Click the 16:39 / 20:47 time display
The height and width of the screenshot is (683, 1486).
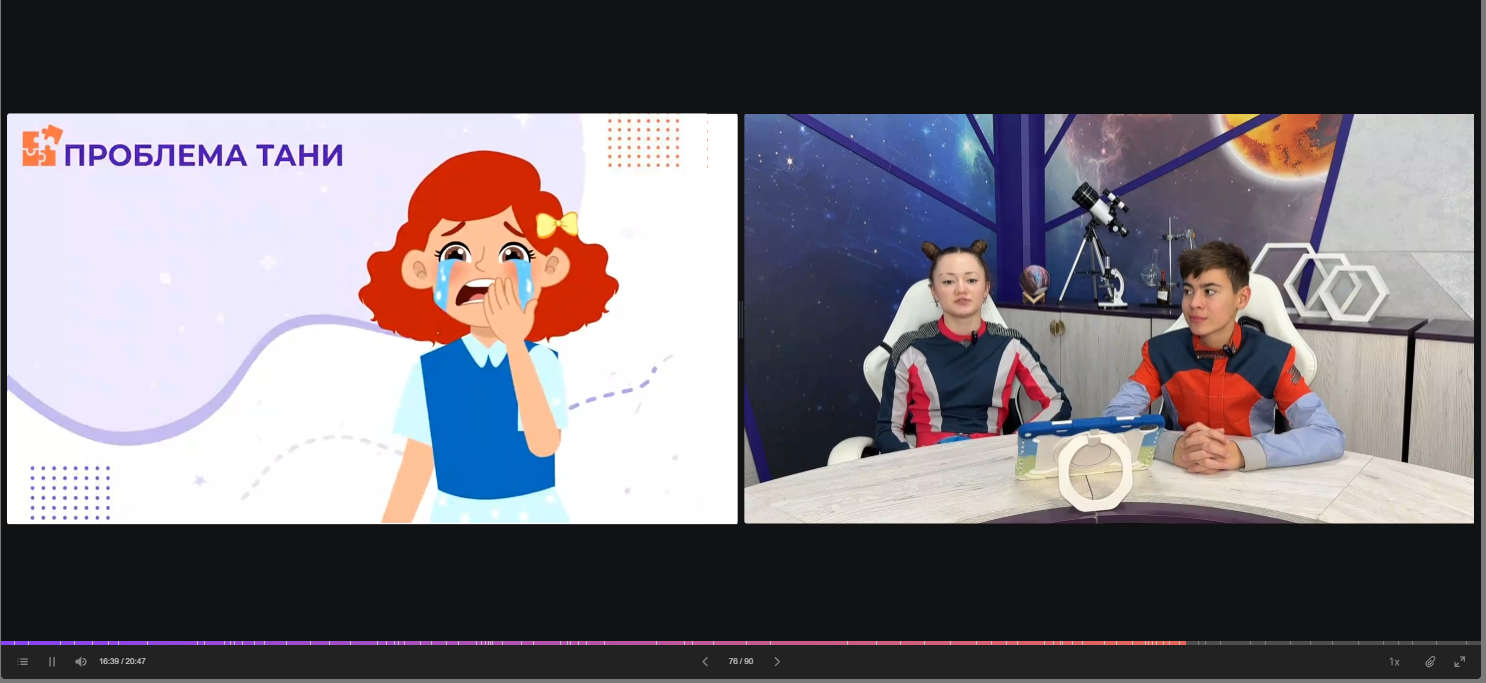point(122,662)
